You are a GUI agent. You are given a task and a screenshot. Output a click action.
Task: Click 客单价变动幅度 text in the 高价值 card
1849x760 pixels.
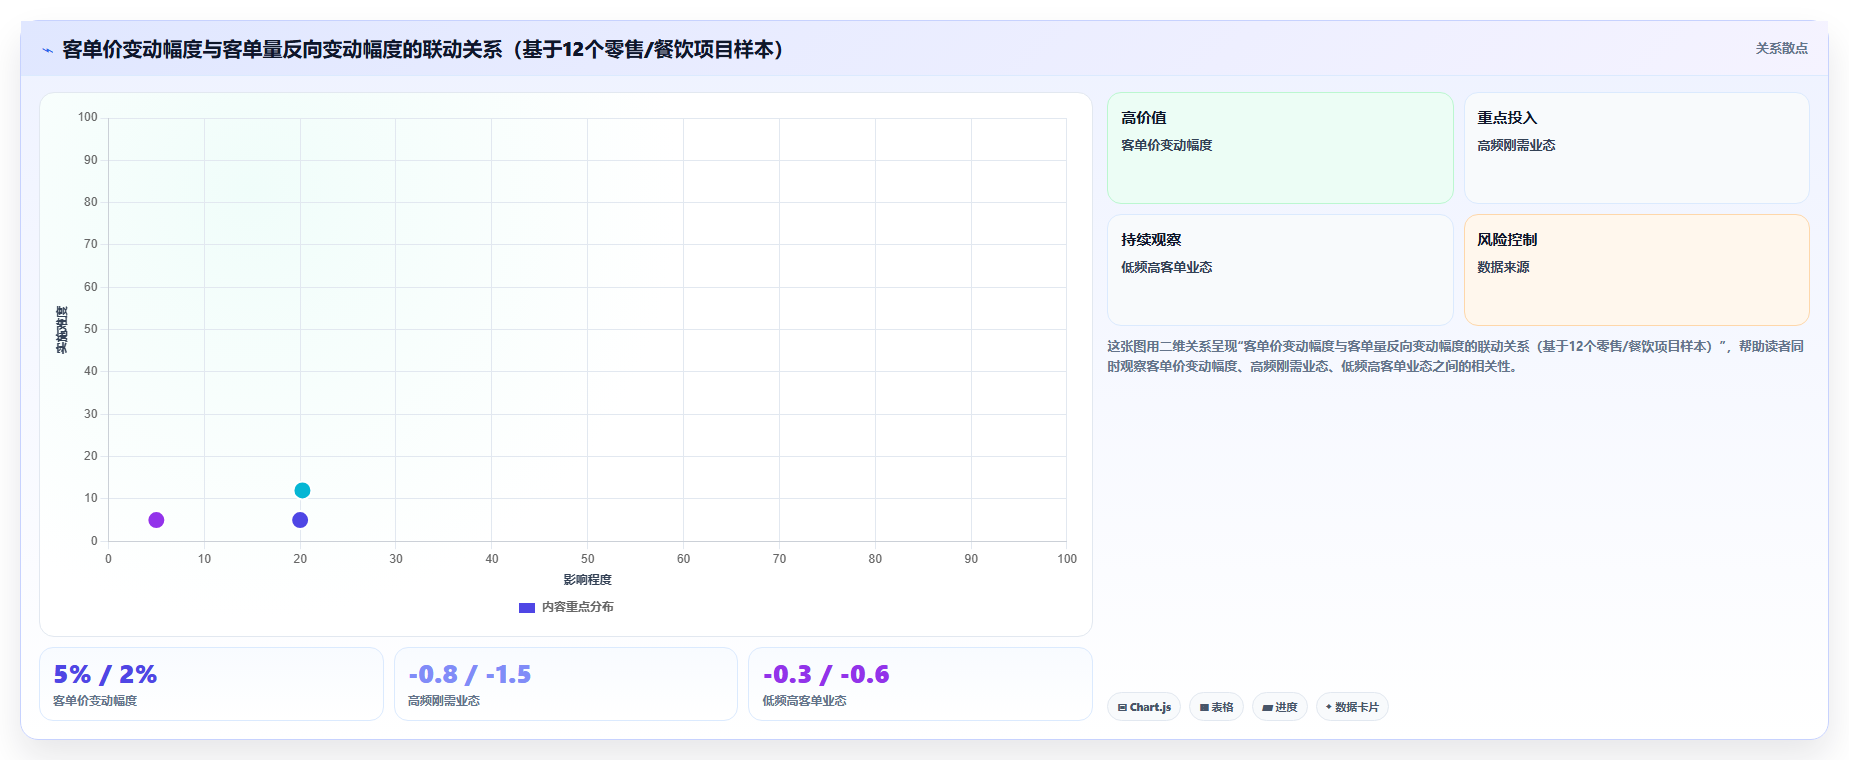tap(1166, 145)
